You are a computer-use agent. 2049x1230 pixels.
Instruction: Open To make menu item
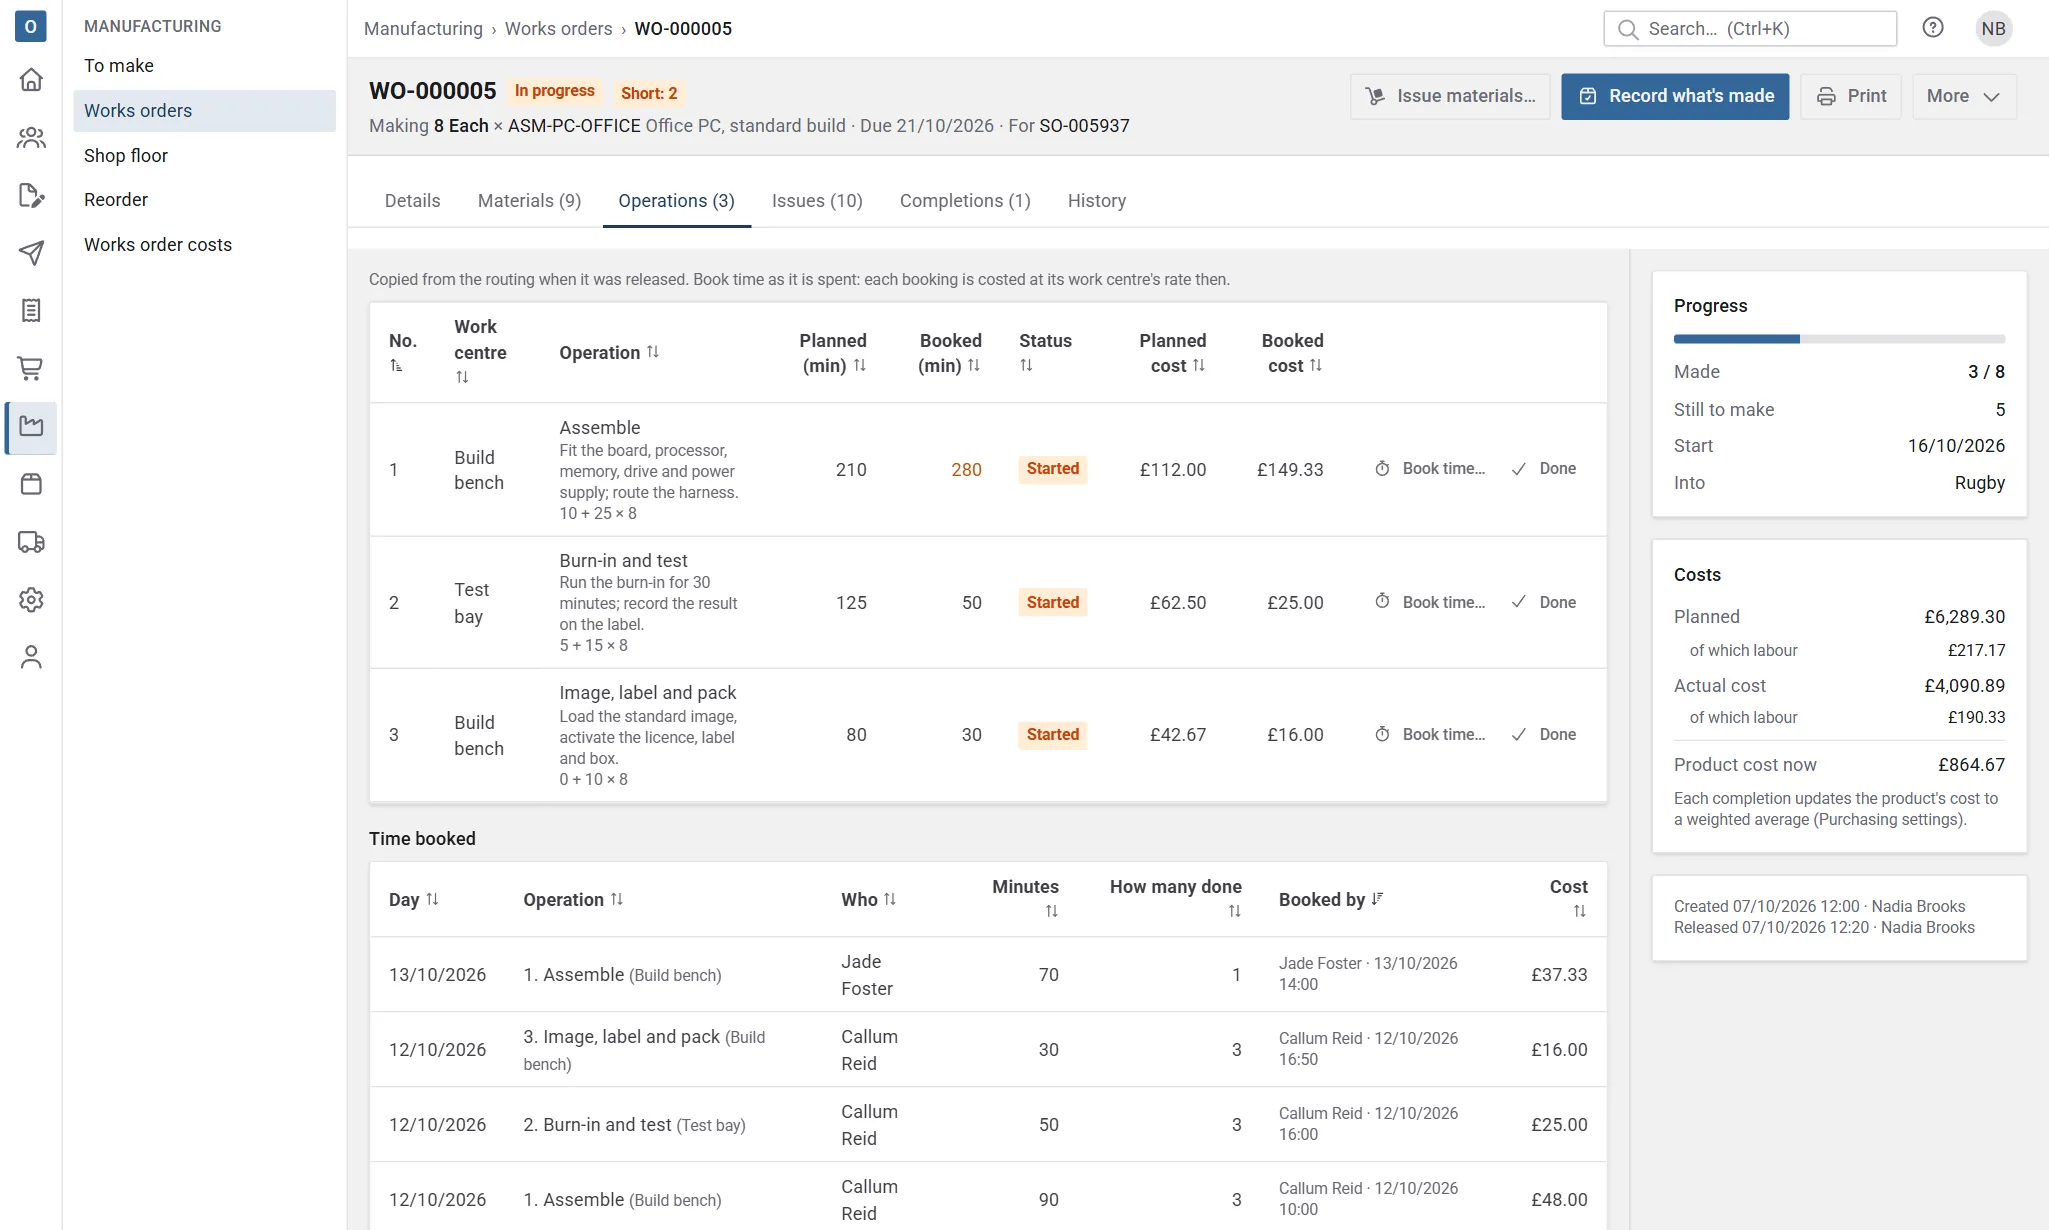pos(204,66)
